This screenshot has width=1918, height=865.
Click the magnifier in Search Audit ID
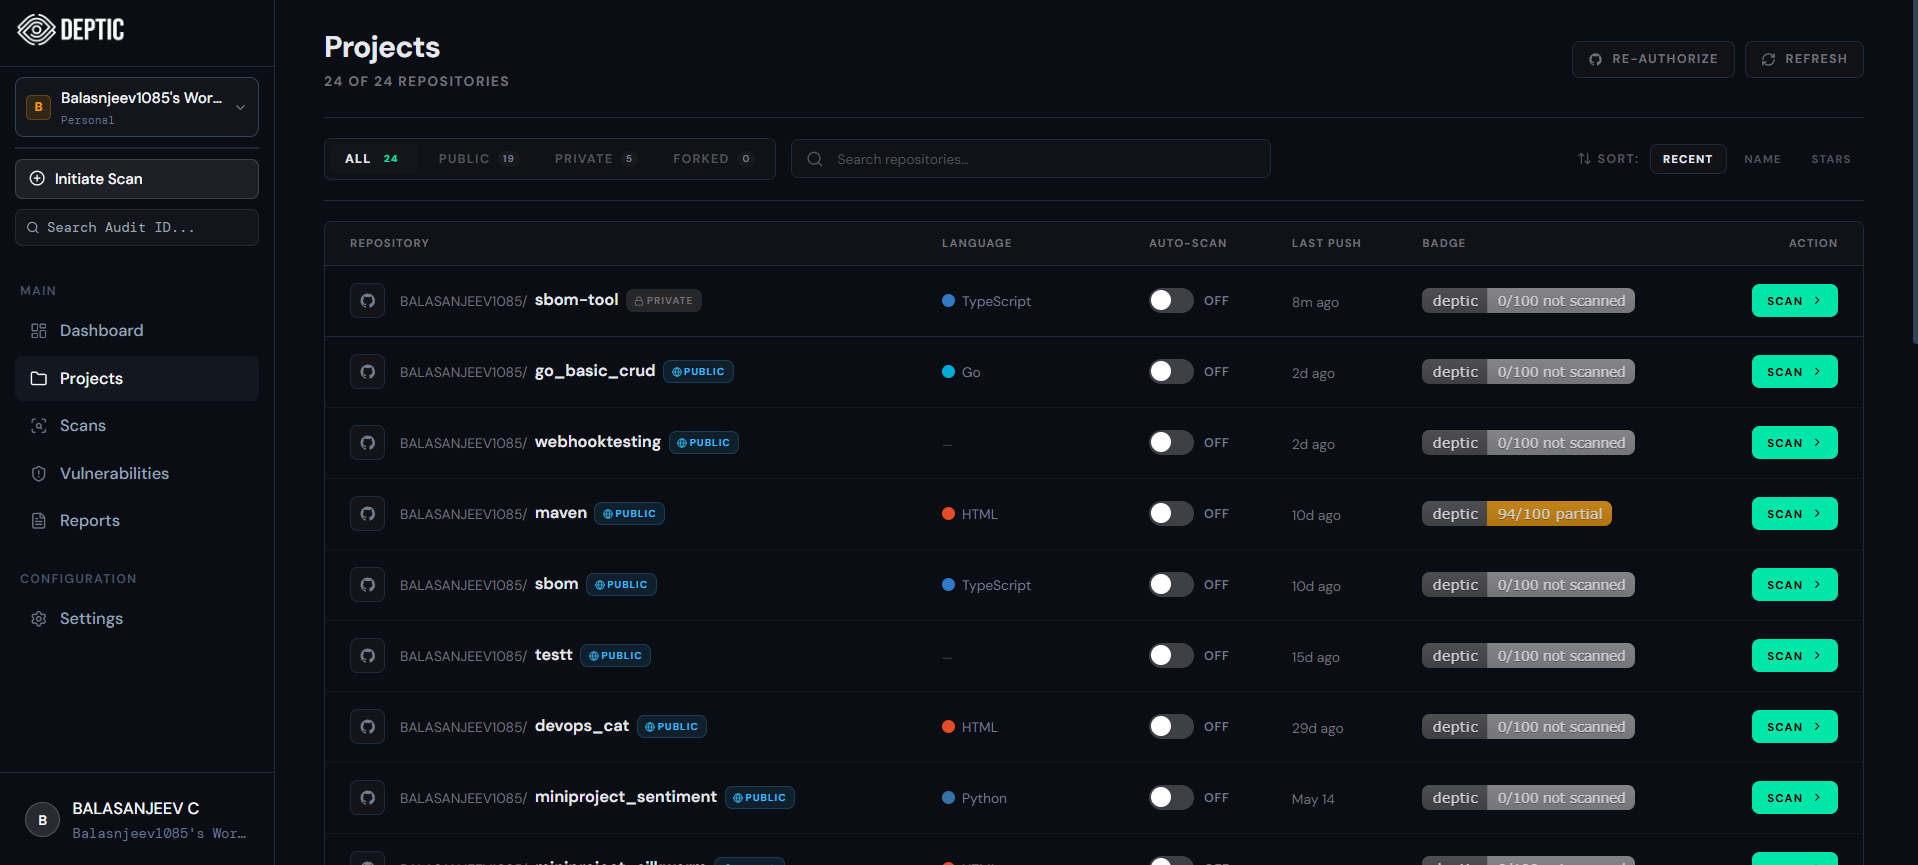[x=33, y=228]
